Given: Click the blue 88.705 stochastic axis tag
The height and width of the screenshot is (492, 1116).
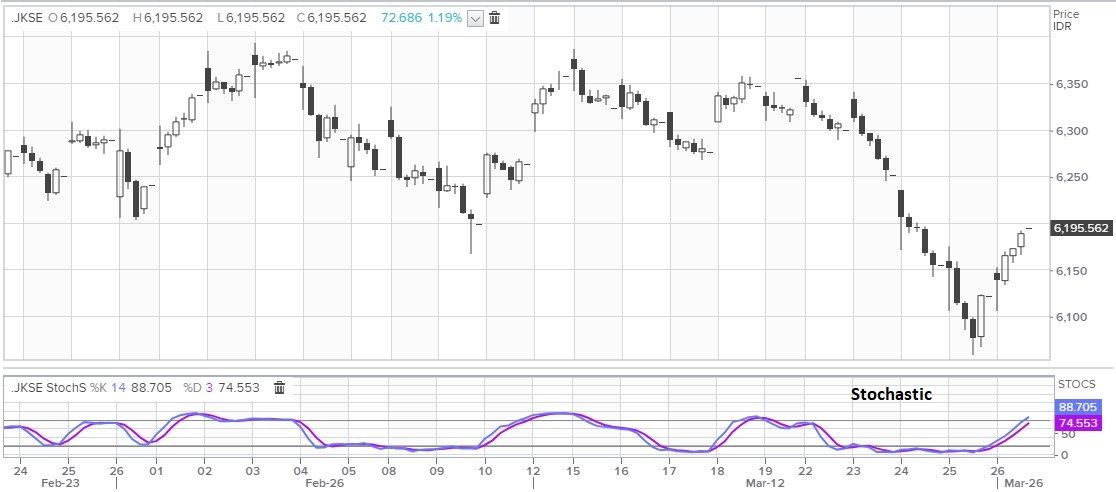Looking at the screenshot, I should click(1077, 407).
